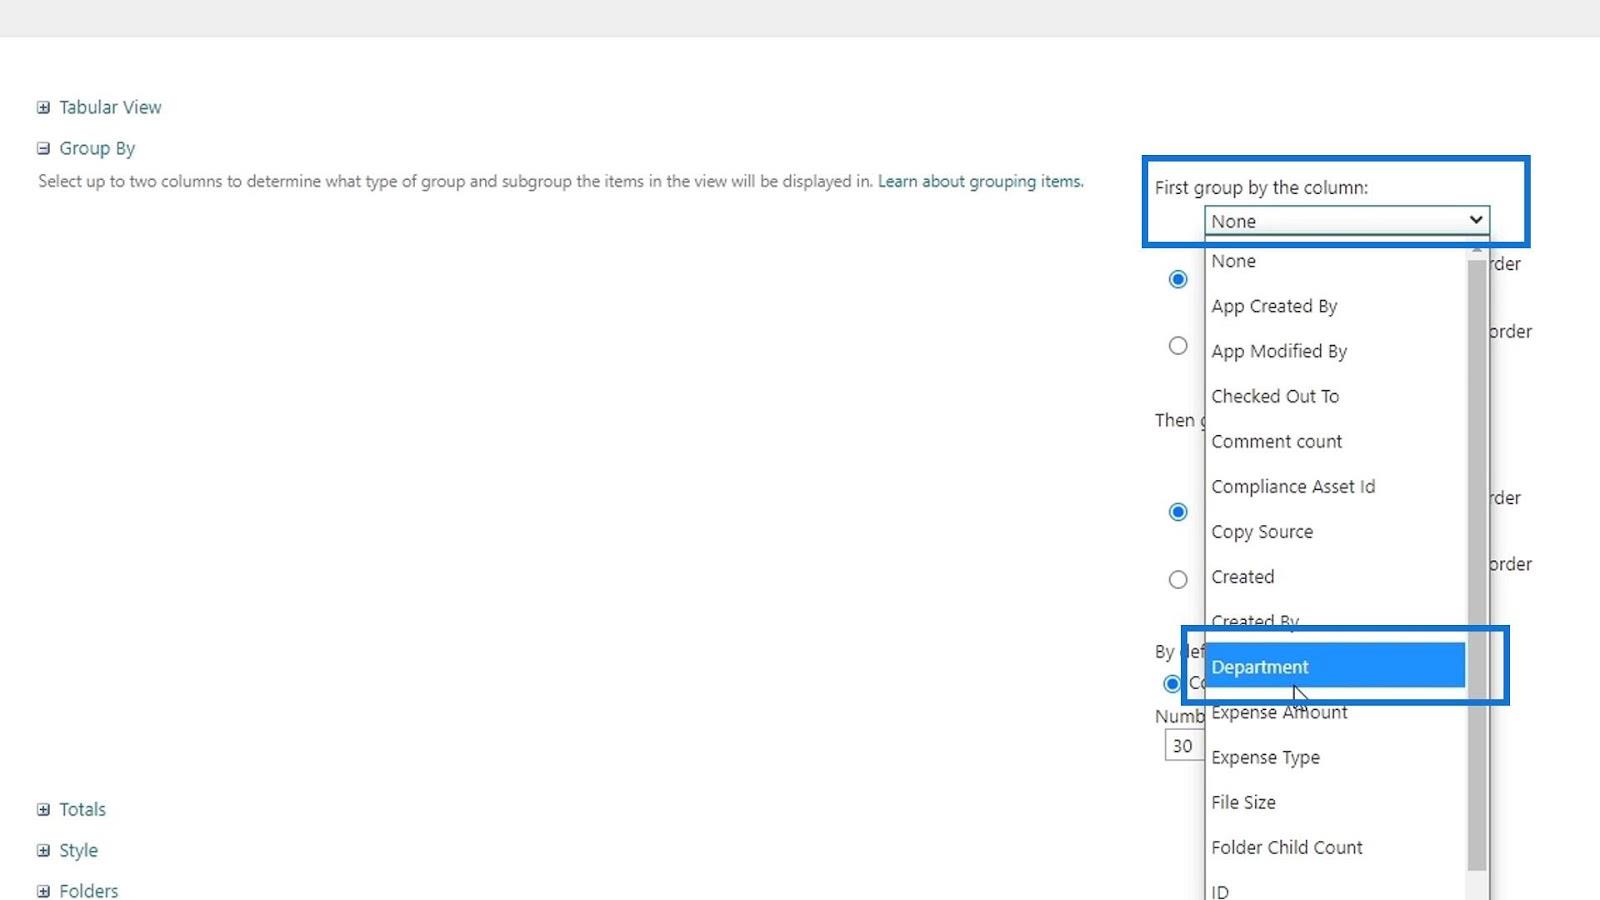
Task: Select second group ascending order radio
Action: tap(1178, 512)
